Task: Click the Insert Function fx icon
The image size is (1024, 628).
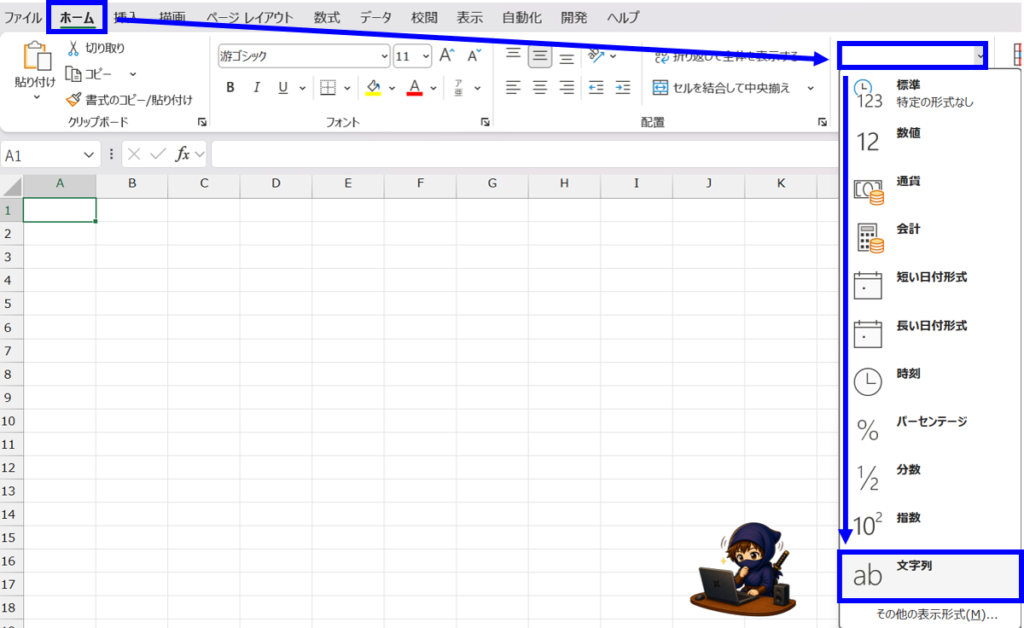Action: [x=182, y=155]
